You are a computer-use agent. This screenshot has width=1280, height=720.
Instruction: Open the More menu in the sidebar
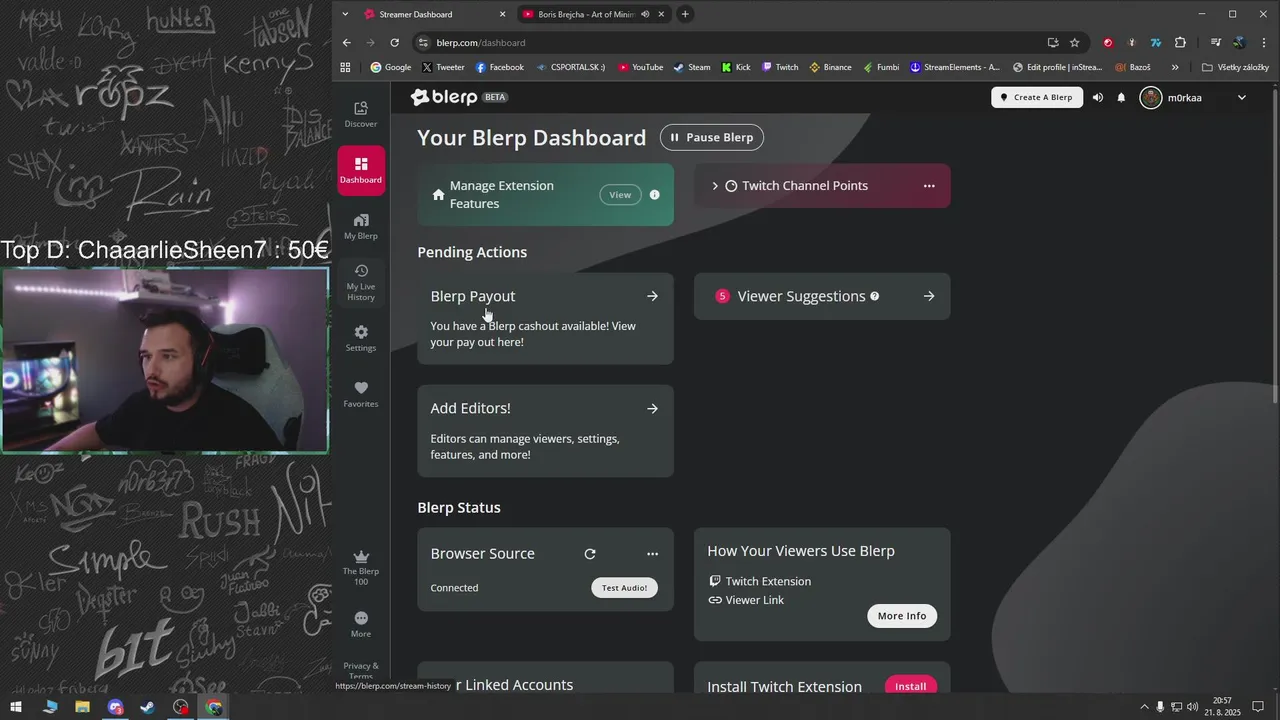[x=361, y=624]
